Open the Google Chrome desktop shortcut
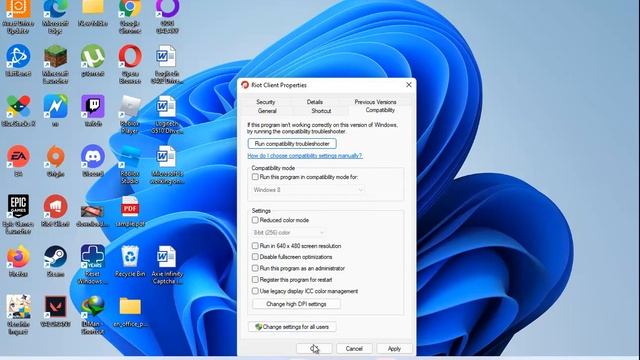The height and width of the screenshot is (360, 640). click(x=130, y=10)
